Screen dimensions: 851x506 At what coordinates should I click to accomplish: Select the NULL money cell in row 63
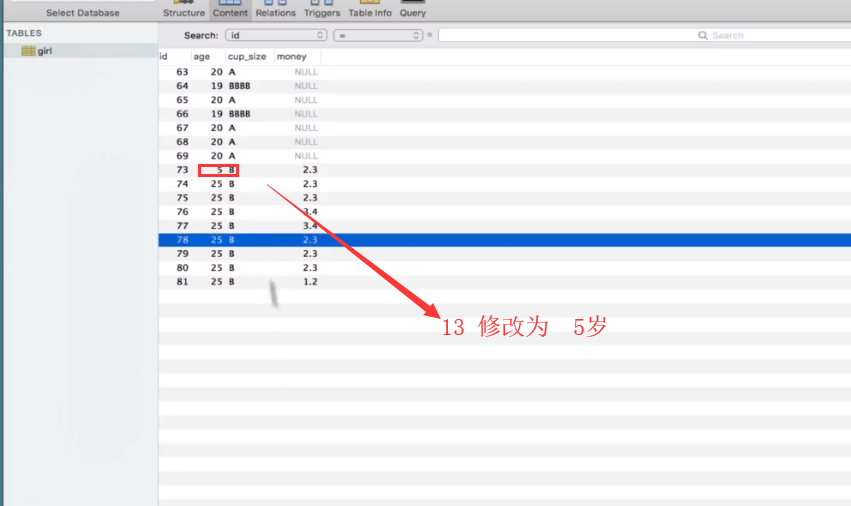(x=306, y=72)
